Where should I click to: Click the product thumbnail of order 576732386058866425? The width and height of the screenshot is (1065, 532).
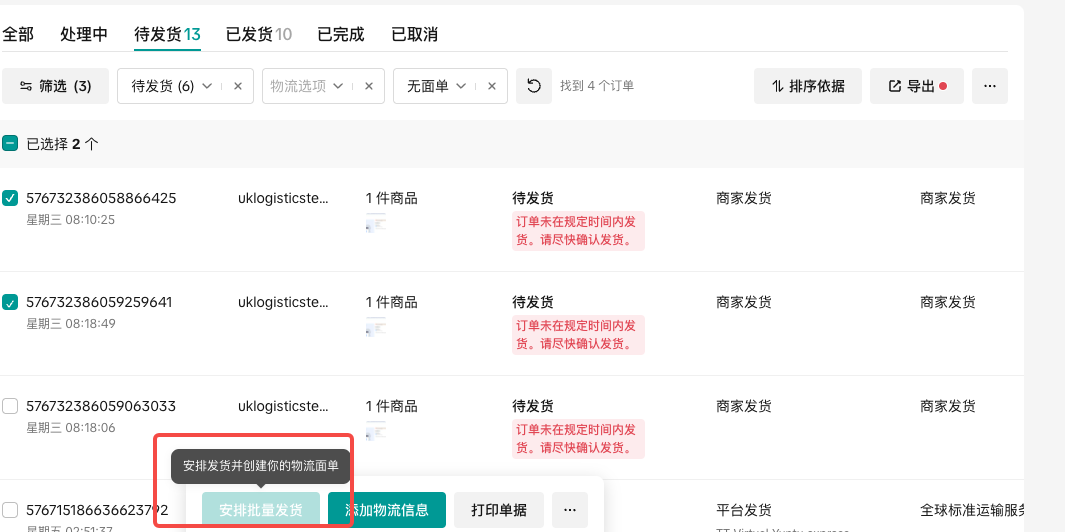tap(376, 223)
